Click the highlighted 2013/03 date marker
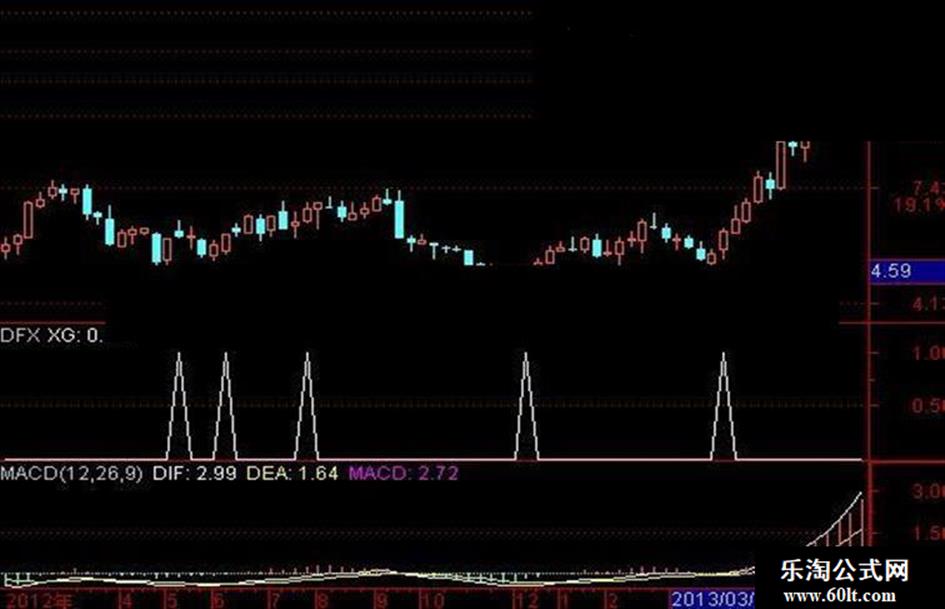The image size is (945, 609). [712, 599]
